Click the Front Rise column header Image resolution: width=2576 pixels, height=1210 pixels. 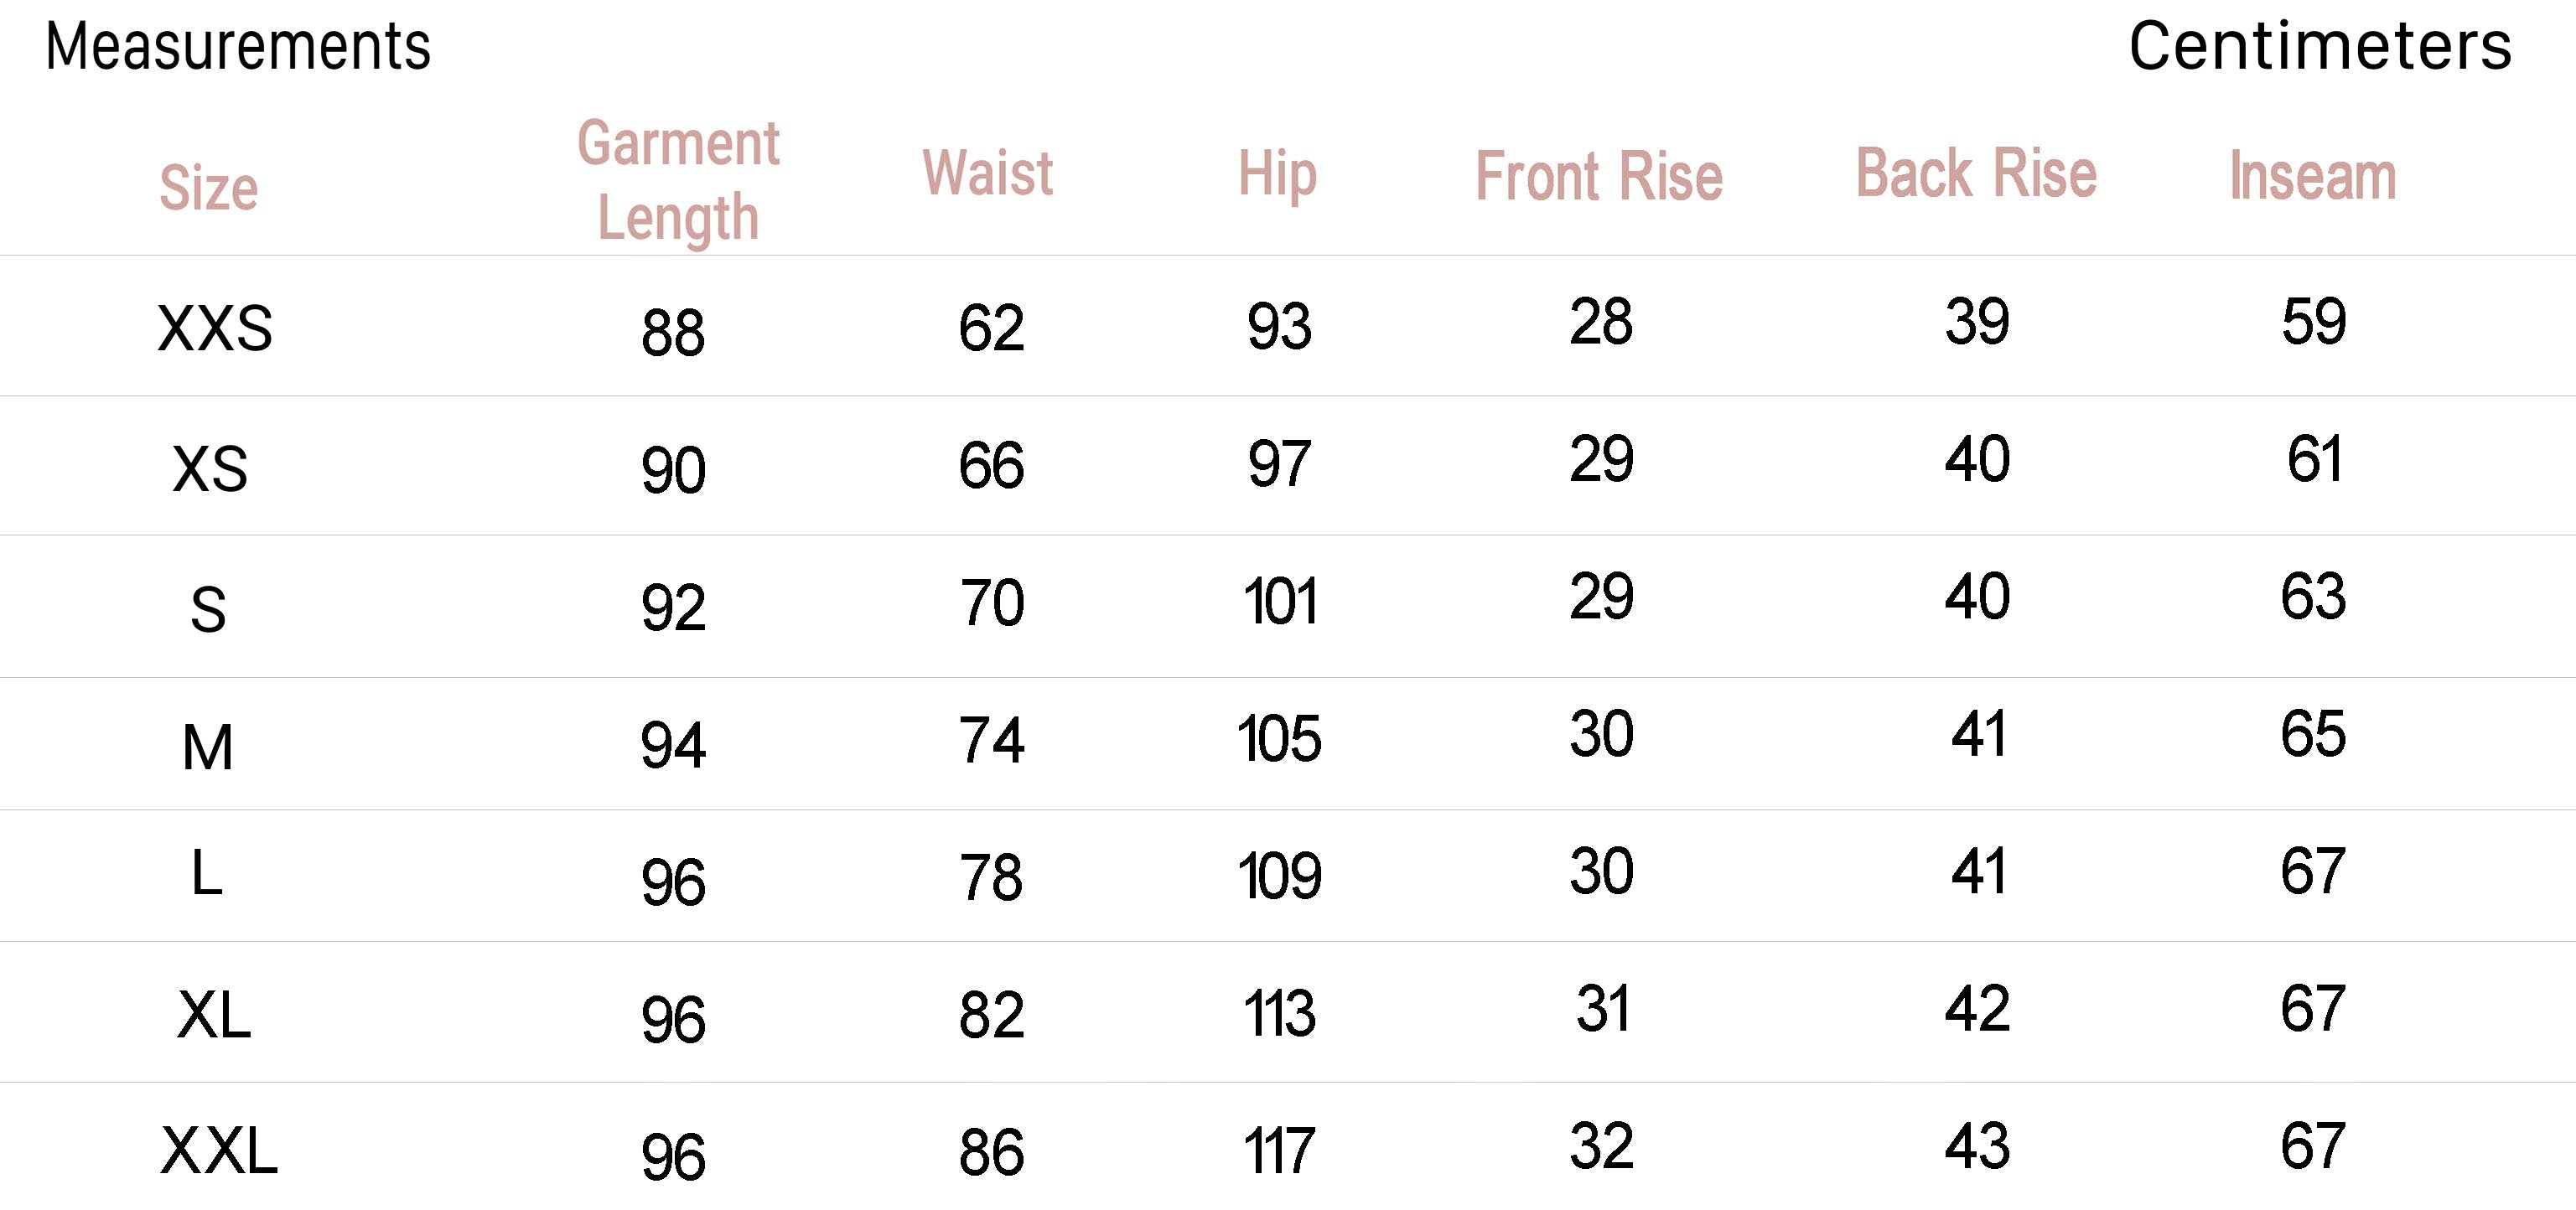click(1599, 176)
